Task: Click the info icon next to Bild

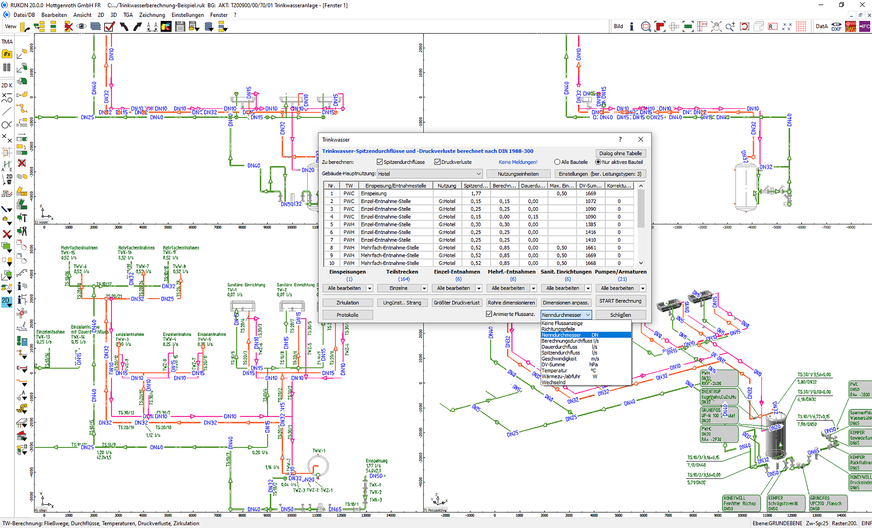Action: [x=633, y=27]
